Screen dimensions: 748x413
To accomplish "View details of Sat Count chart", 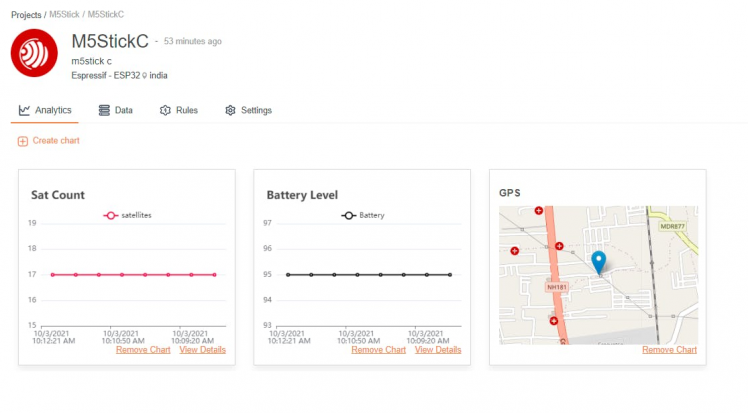I will click(x=202, y=350).
